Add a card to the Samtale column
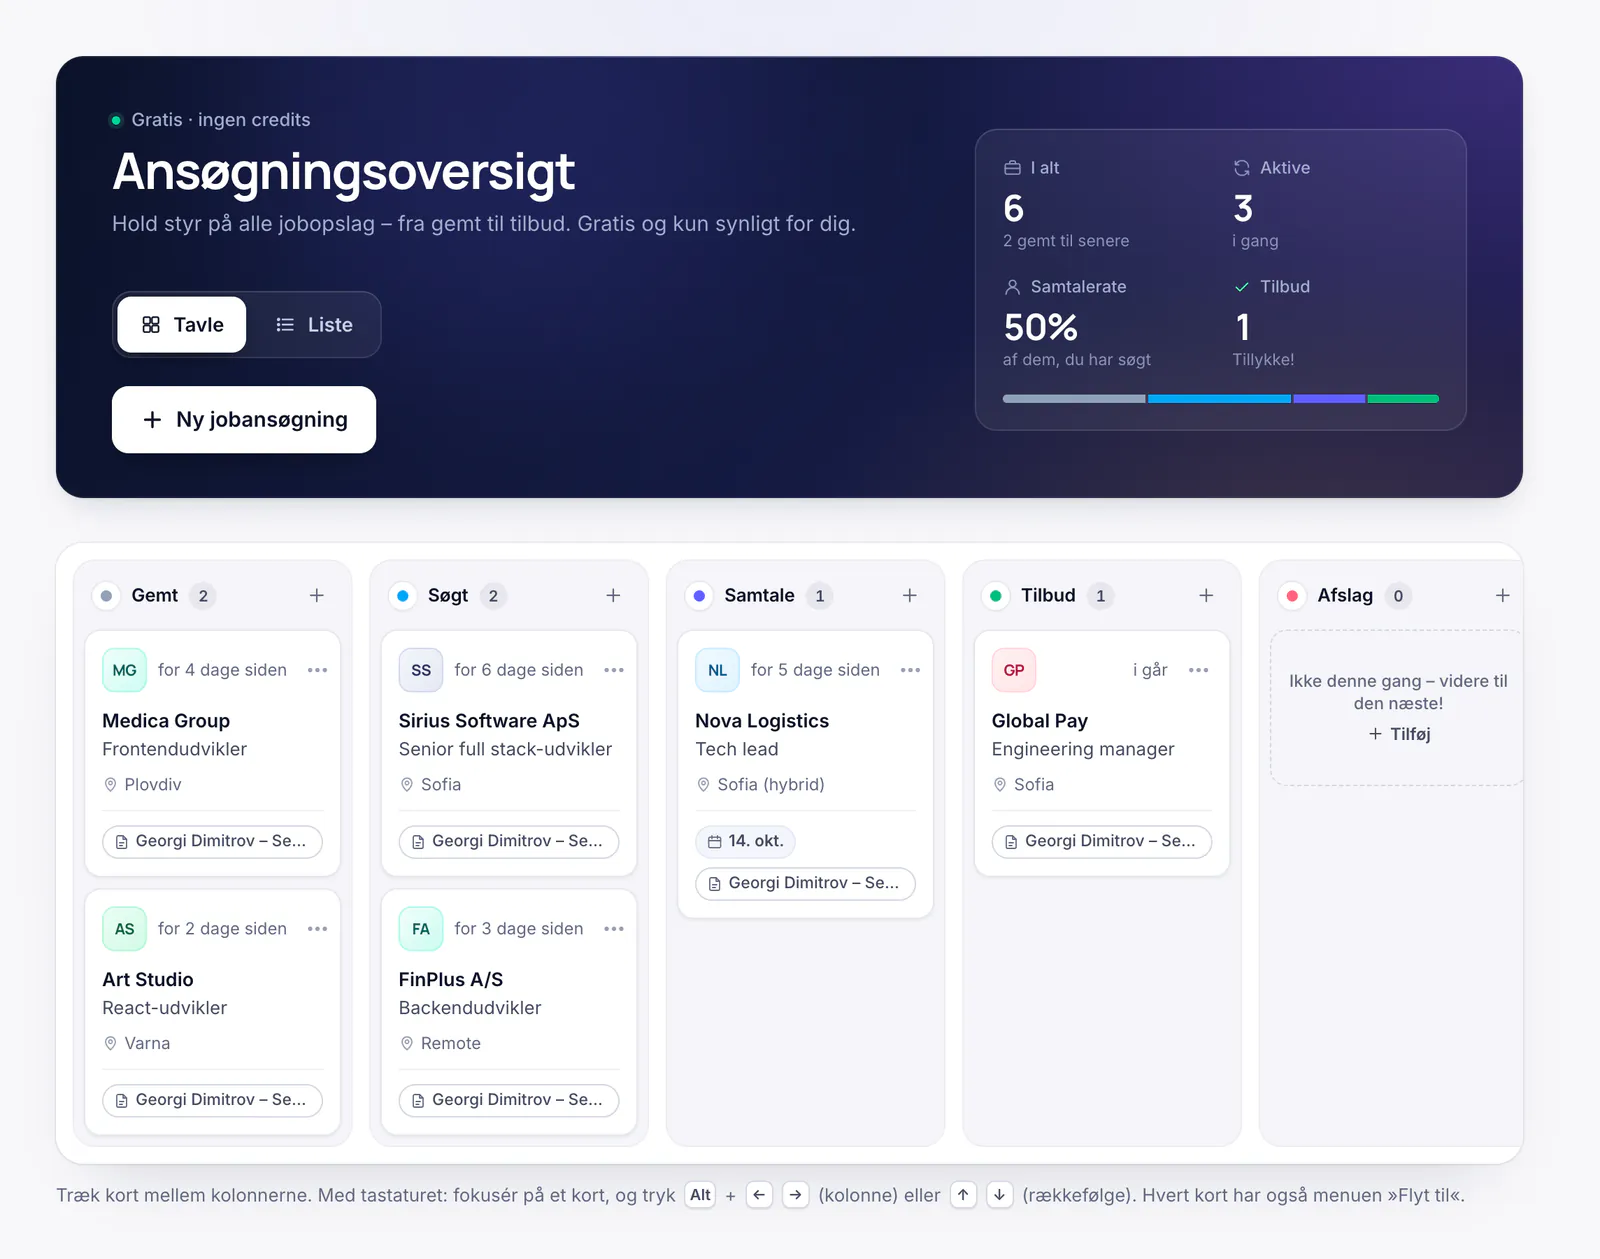 (x=910, y=596)
